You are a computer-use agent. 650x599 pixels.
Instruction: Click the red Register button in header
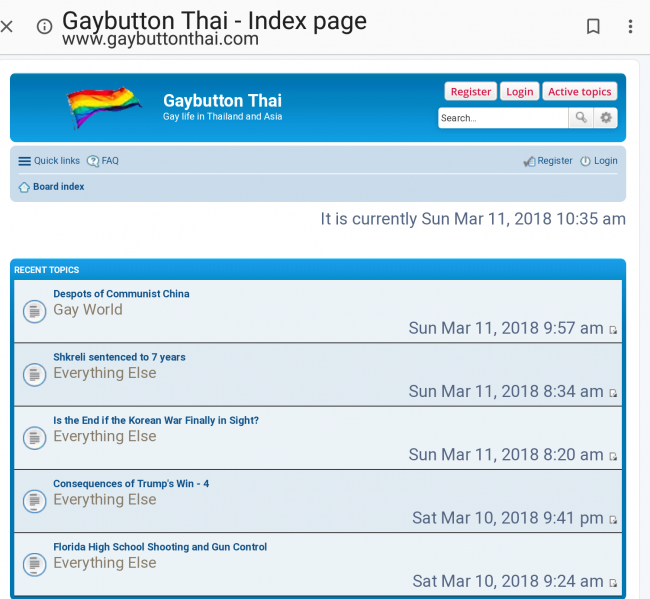[471, 92]
